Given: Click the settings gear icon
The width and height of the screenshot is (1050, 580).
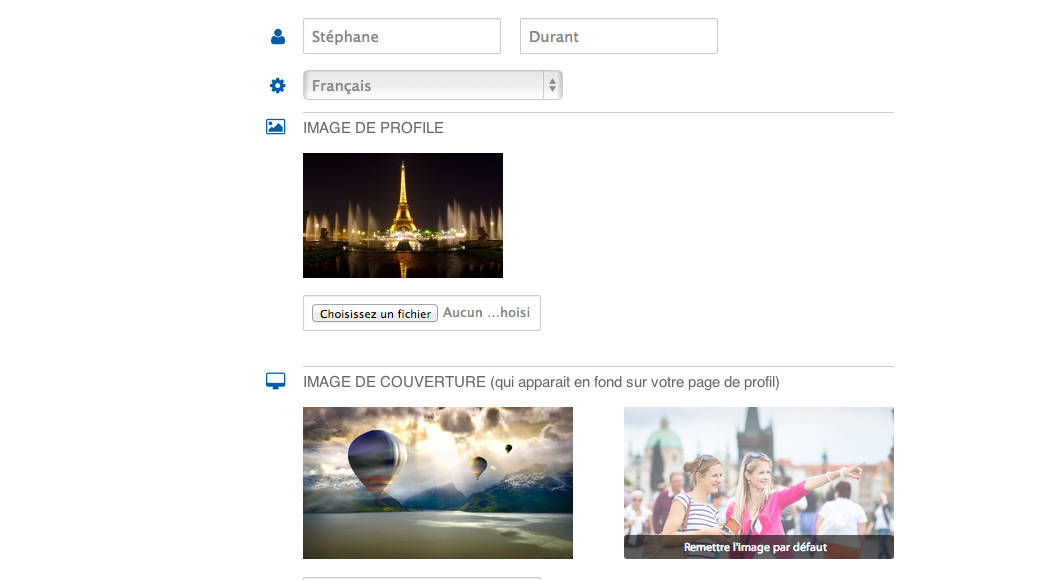Looking at the screenshot, I should coord(277,86).
